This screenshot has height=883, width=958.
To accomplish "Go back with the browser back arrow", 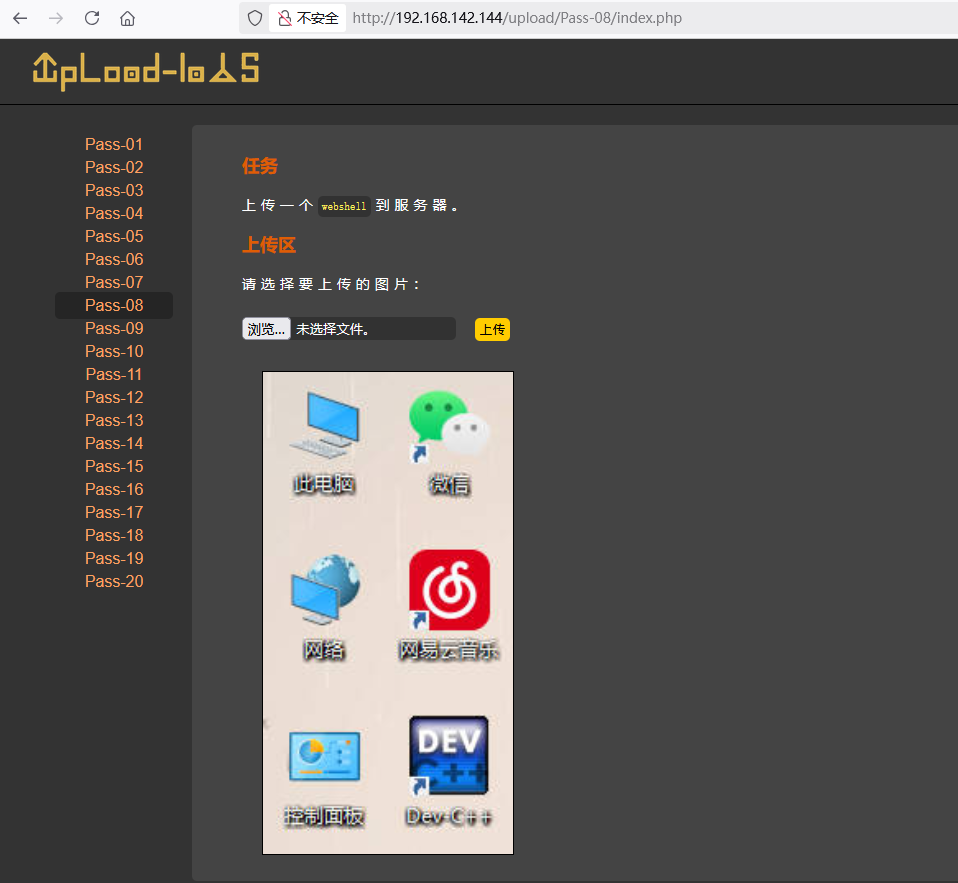I will (20, 18).
